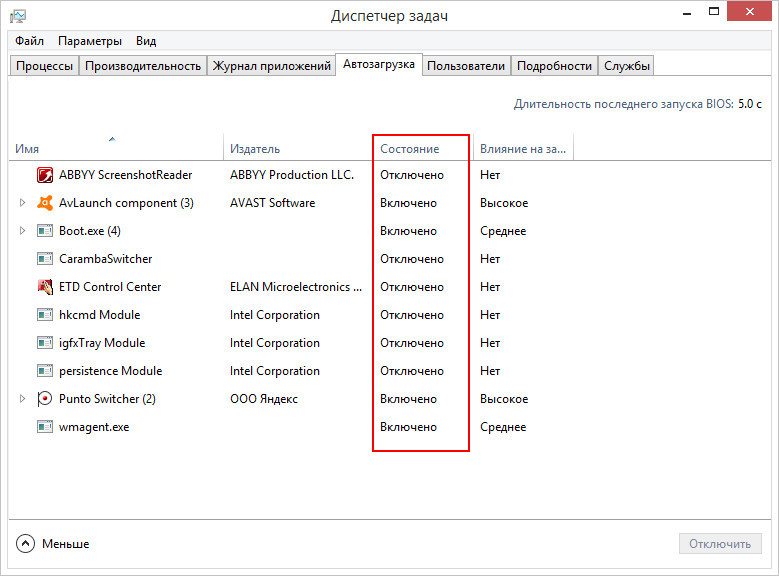This screenshot has width=779, height=576.
Task: Click Включено status of AvLaunch component
Action: click(x=408, y=203)
